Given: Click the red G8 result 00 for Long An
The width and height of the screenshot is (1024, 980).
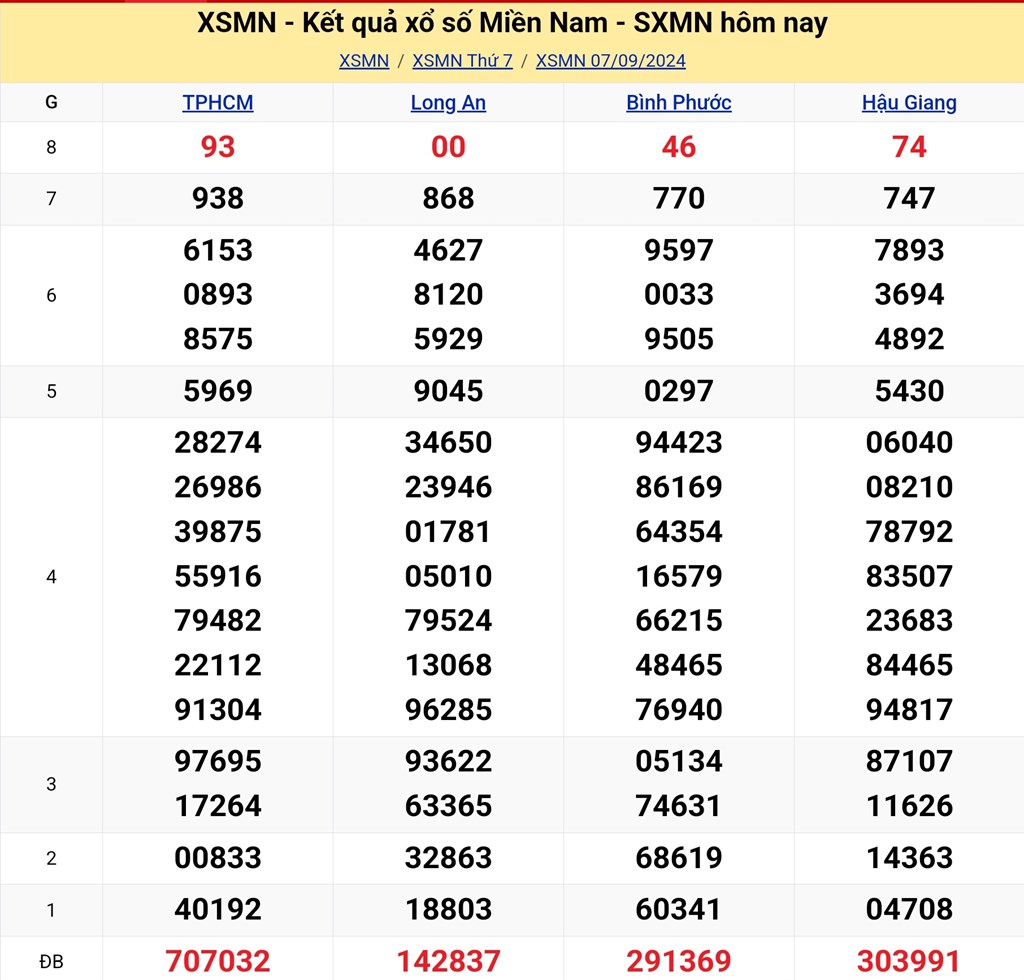Looking at the screenshot, I should coord(448,147).
